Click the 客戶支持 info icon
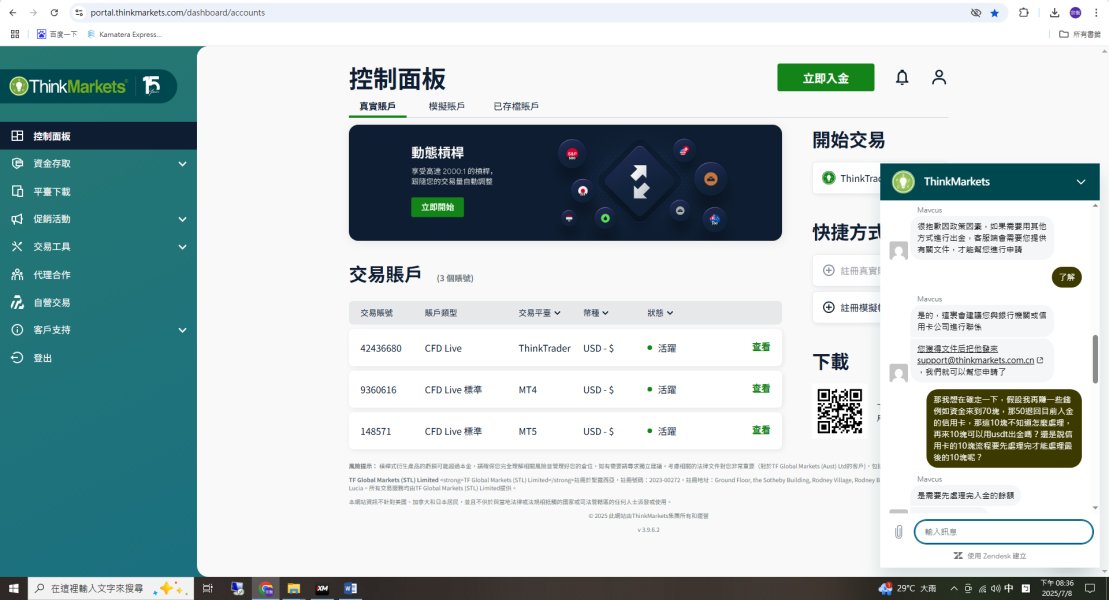The image size is (1109, 600). pos(17,330)
